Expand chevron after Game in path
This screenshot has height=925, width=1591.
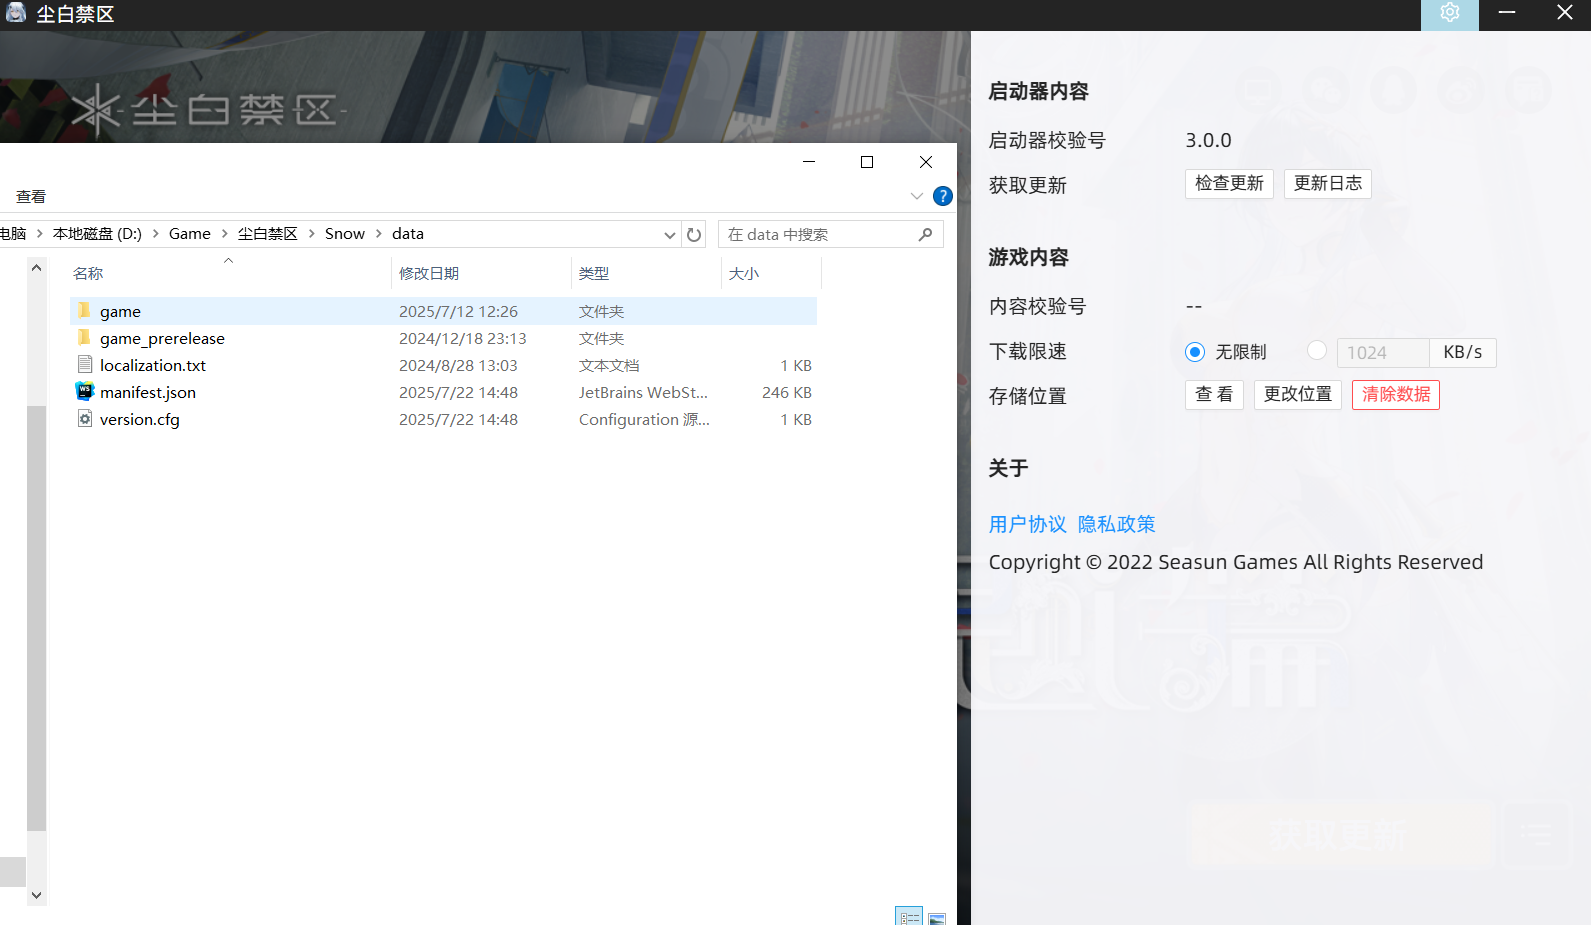(x=224, y=233)
